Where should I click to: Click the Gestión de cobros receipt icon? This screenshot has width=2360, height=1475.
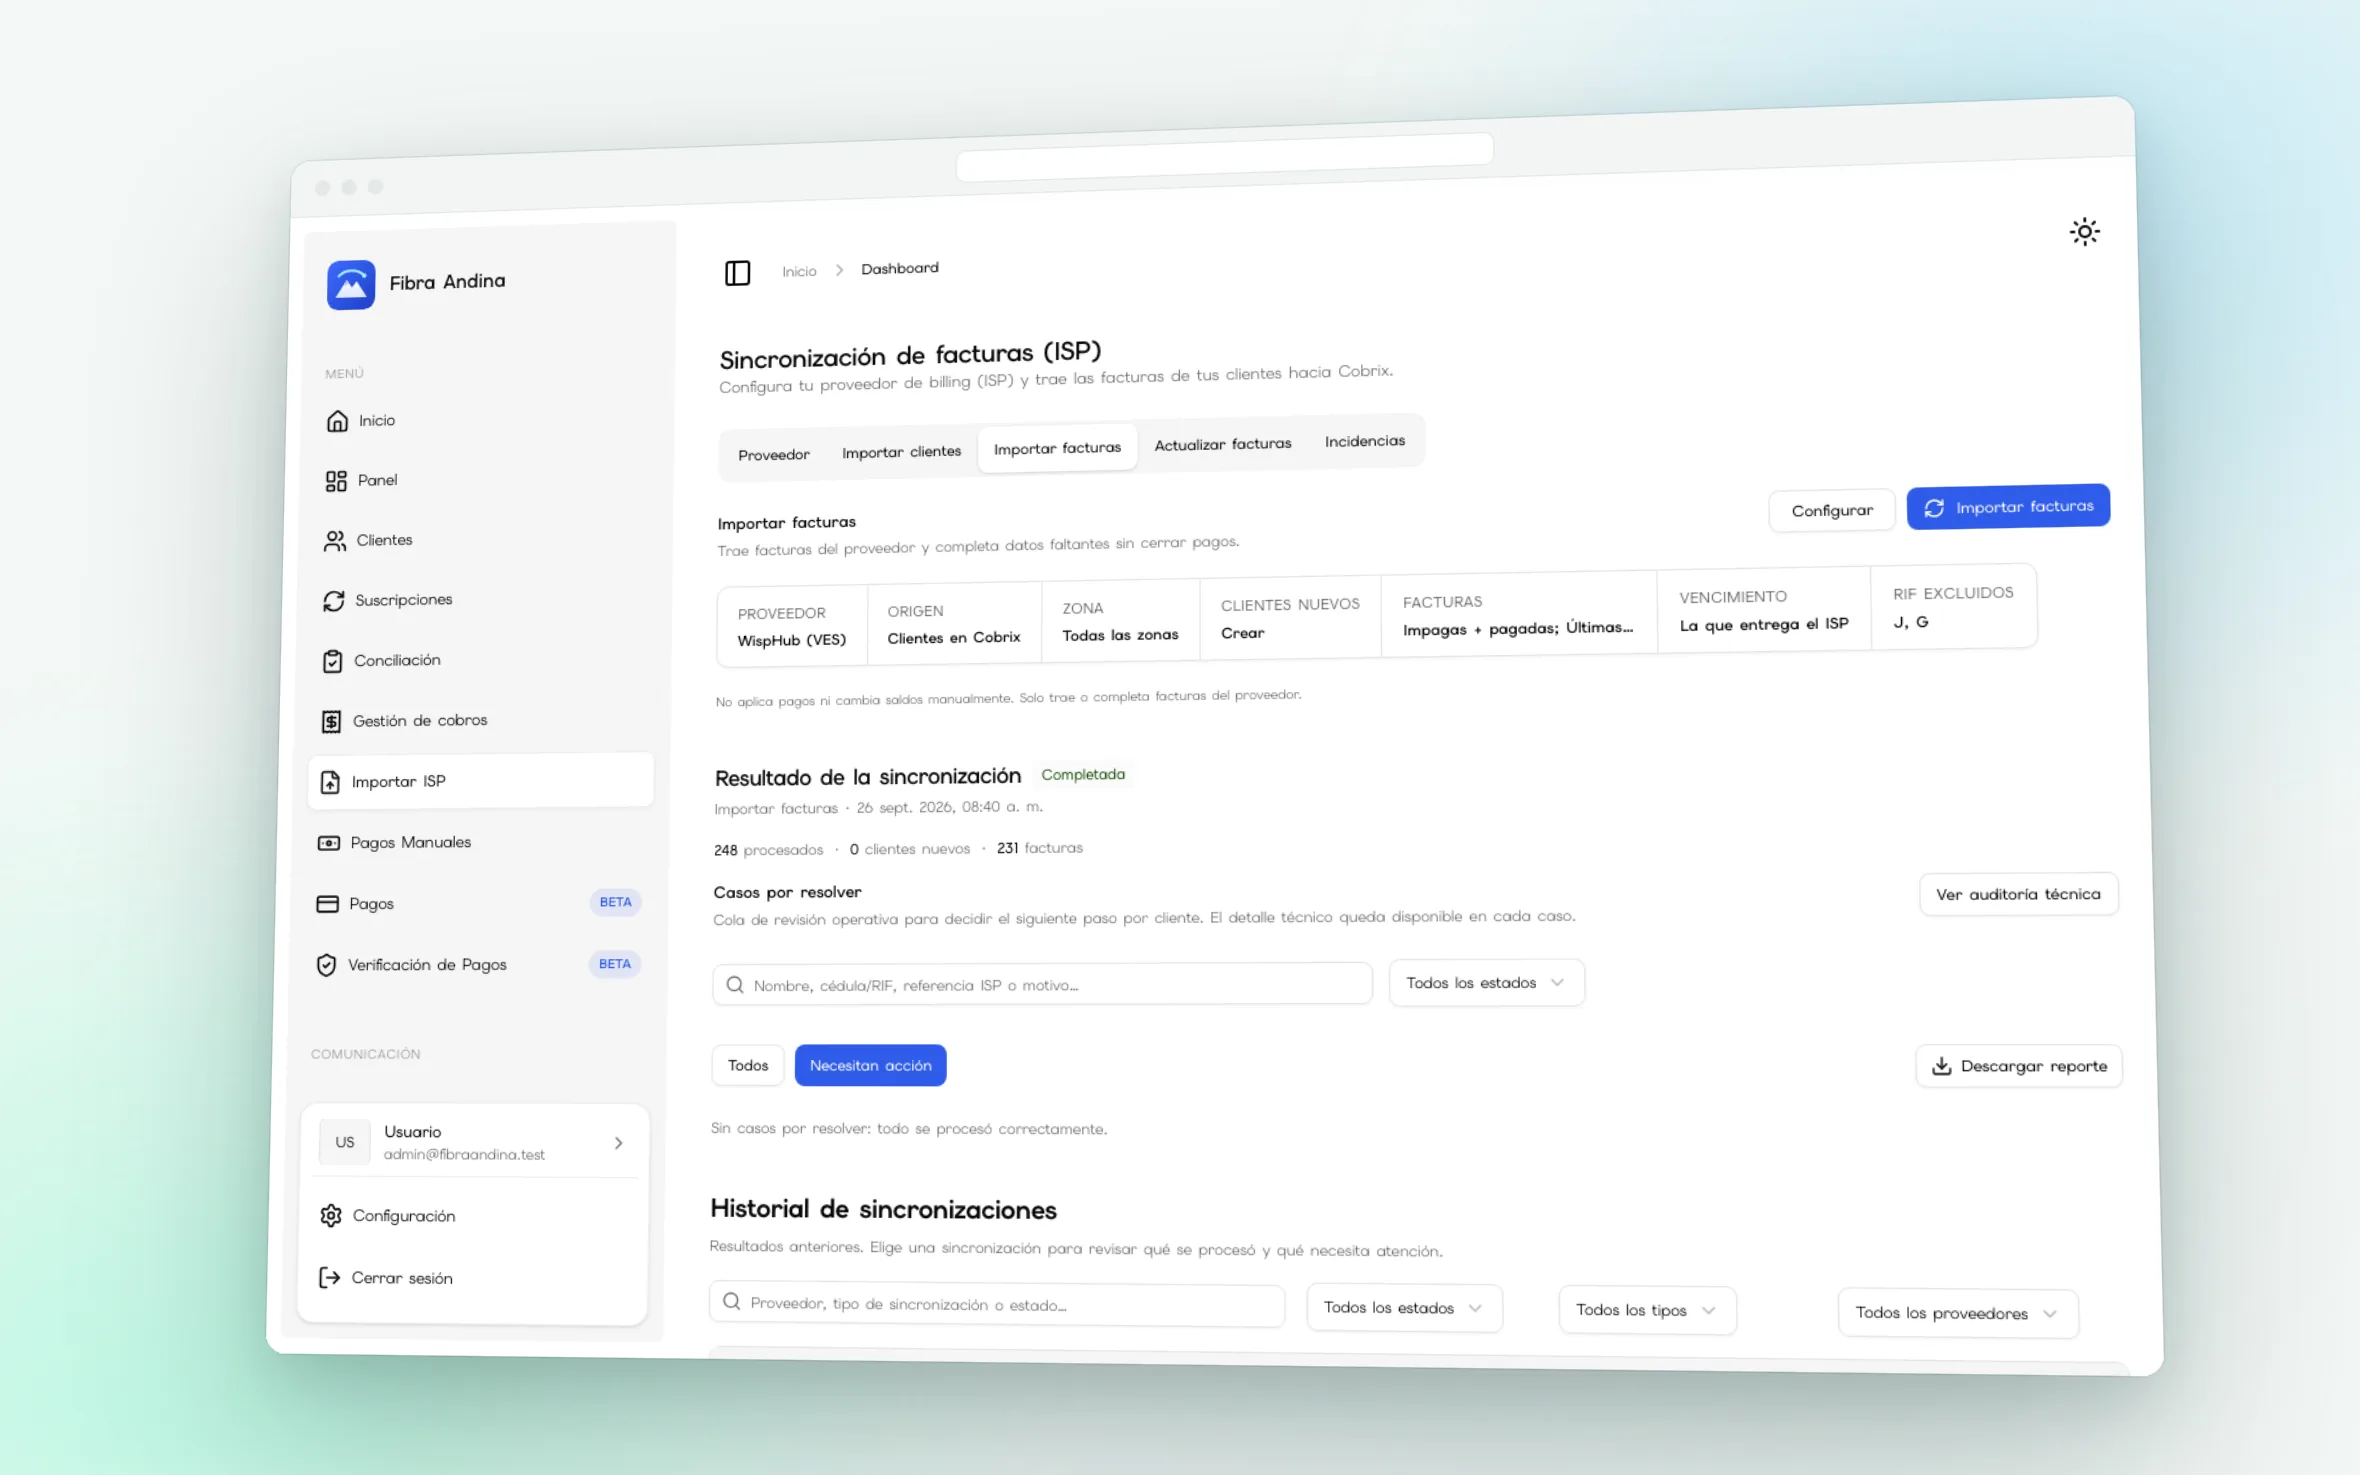coord(331,722)
